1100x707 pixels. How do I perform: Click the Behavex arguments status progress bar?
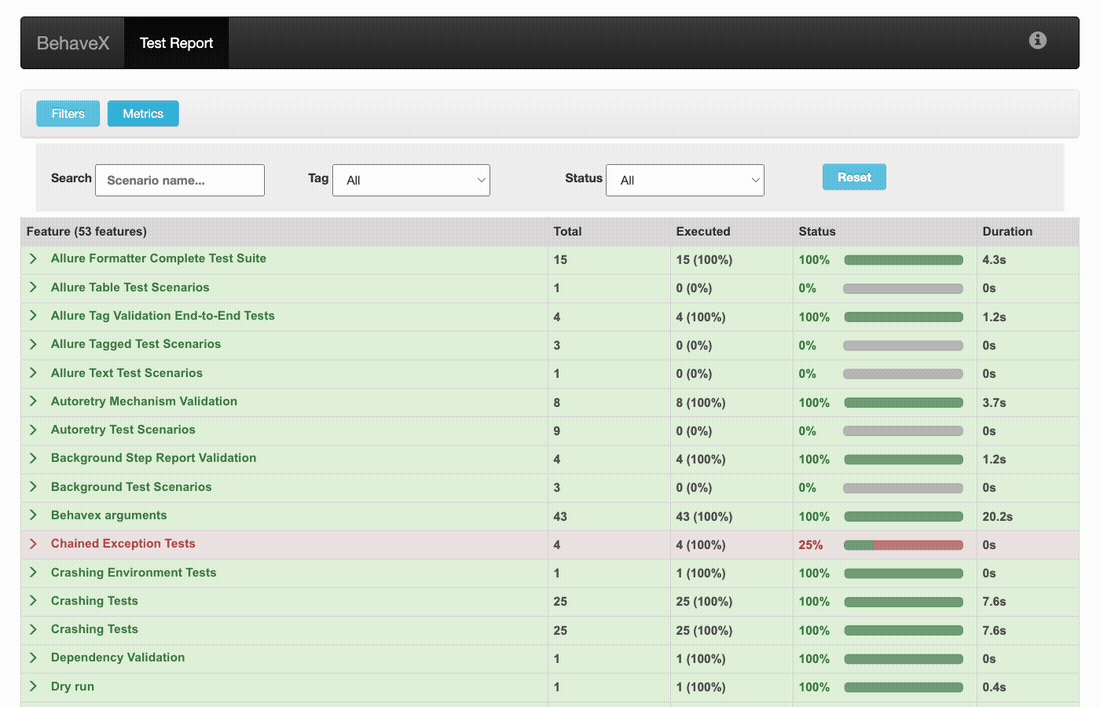[904, 516]
